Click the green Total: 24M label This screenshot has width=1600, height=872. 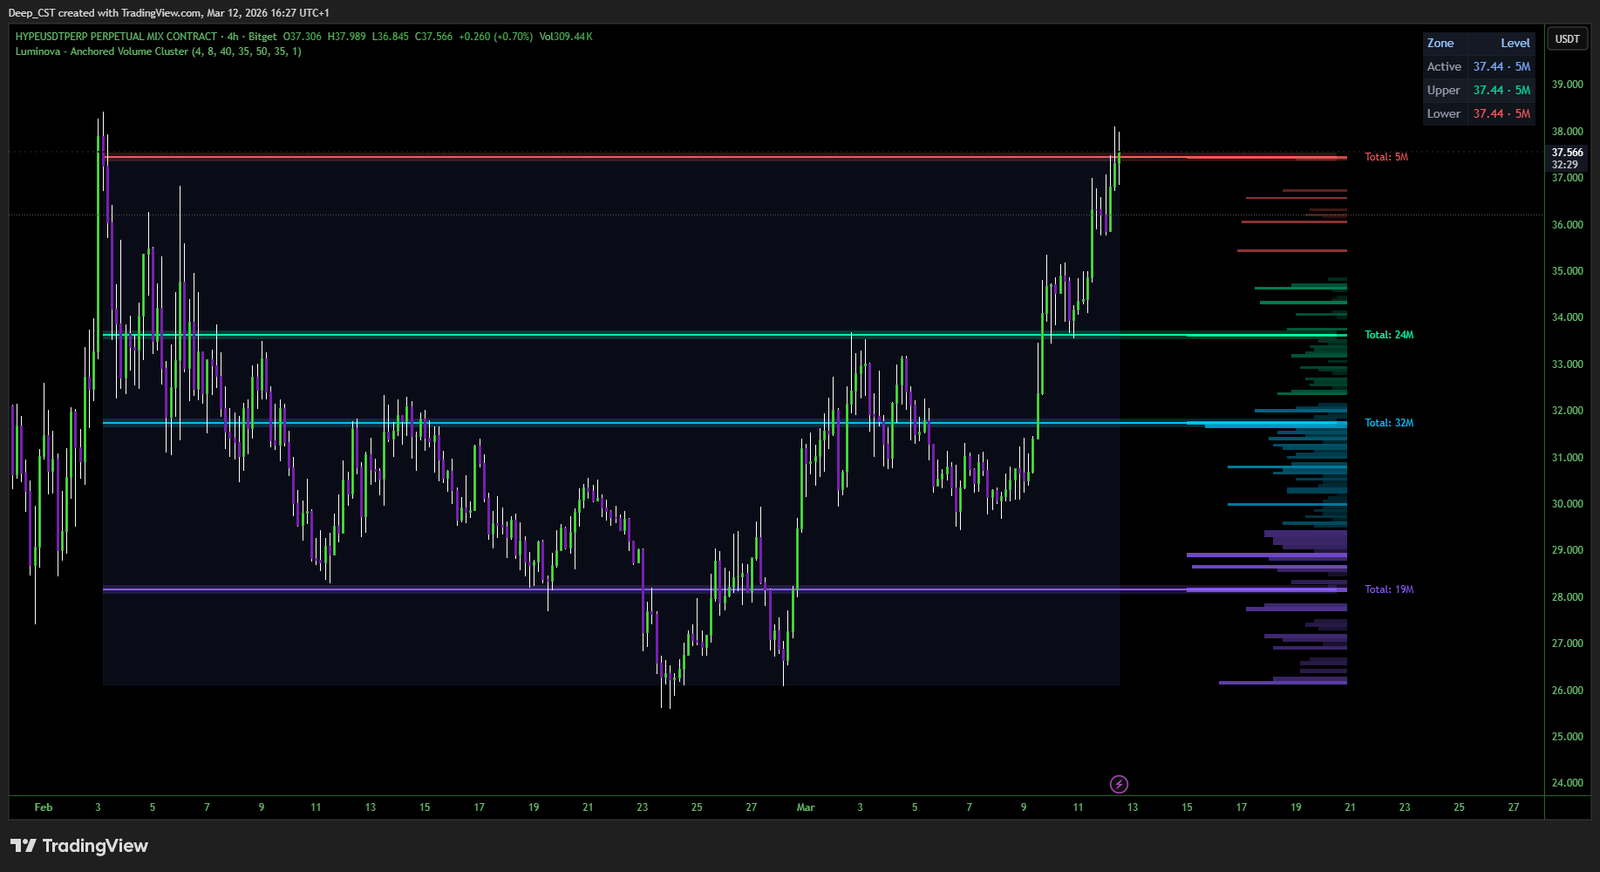pyautogui.click(x=1389, y=335)
